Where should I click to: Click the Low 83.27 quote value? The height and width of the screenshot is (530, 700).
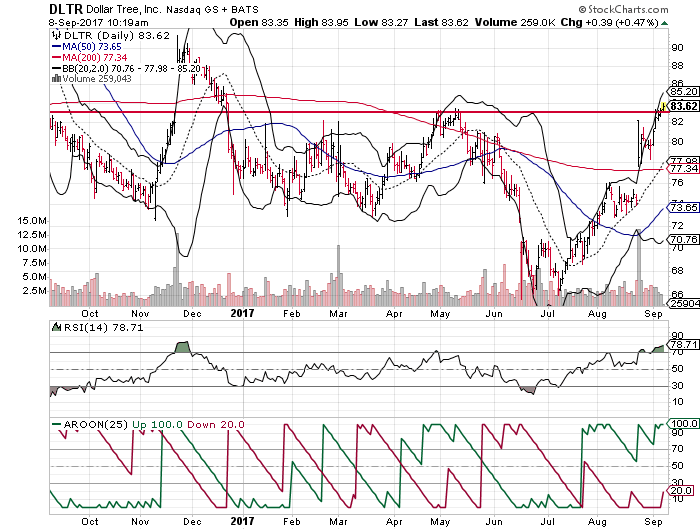[381, 22]
